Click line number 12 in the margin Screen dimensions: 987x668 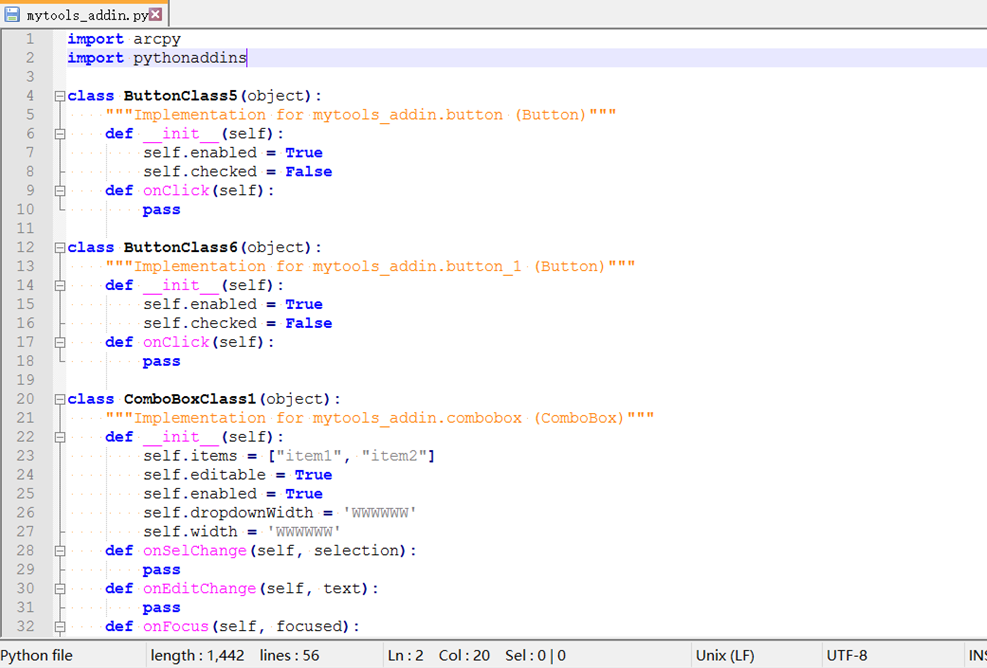25,247
